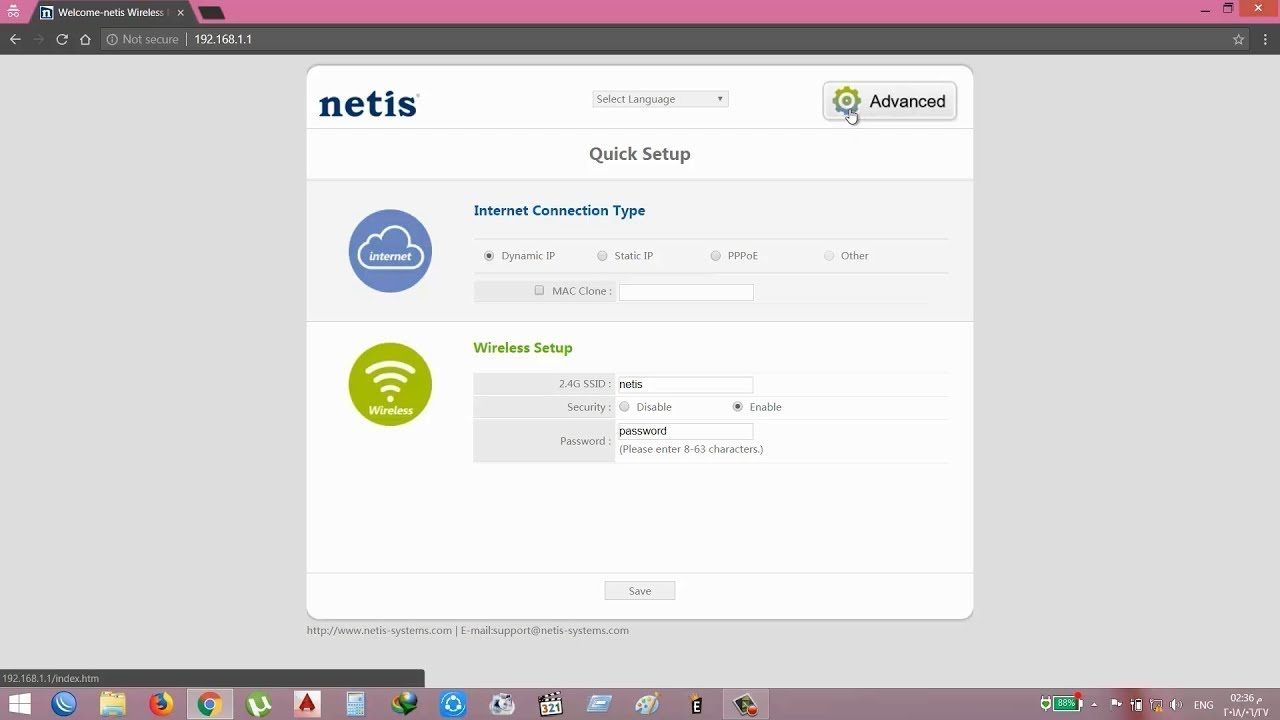The image size is (1280, 720).
Task: Open the Chrome menu (three dots)
Action: click(1264, 39)
